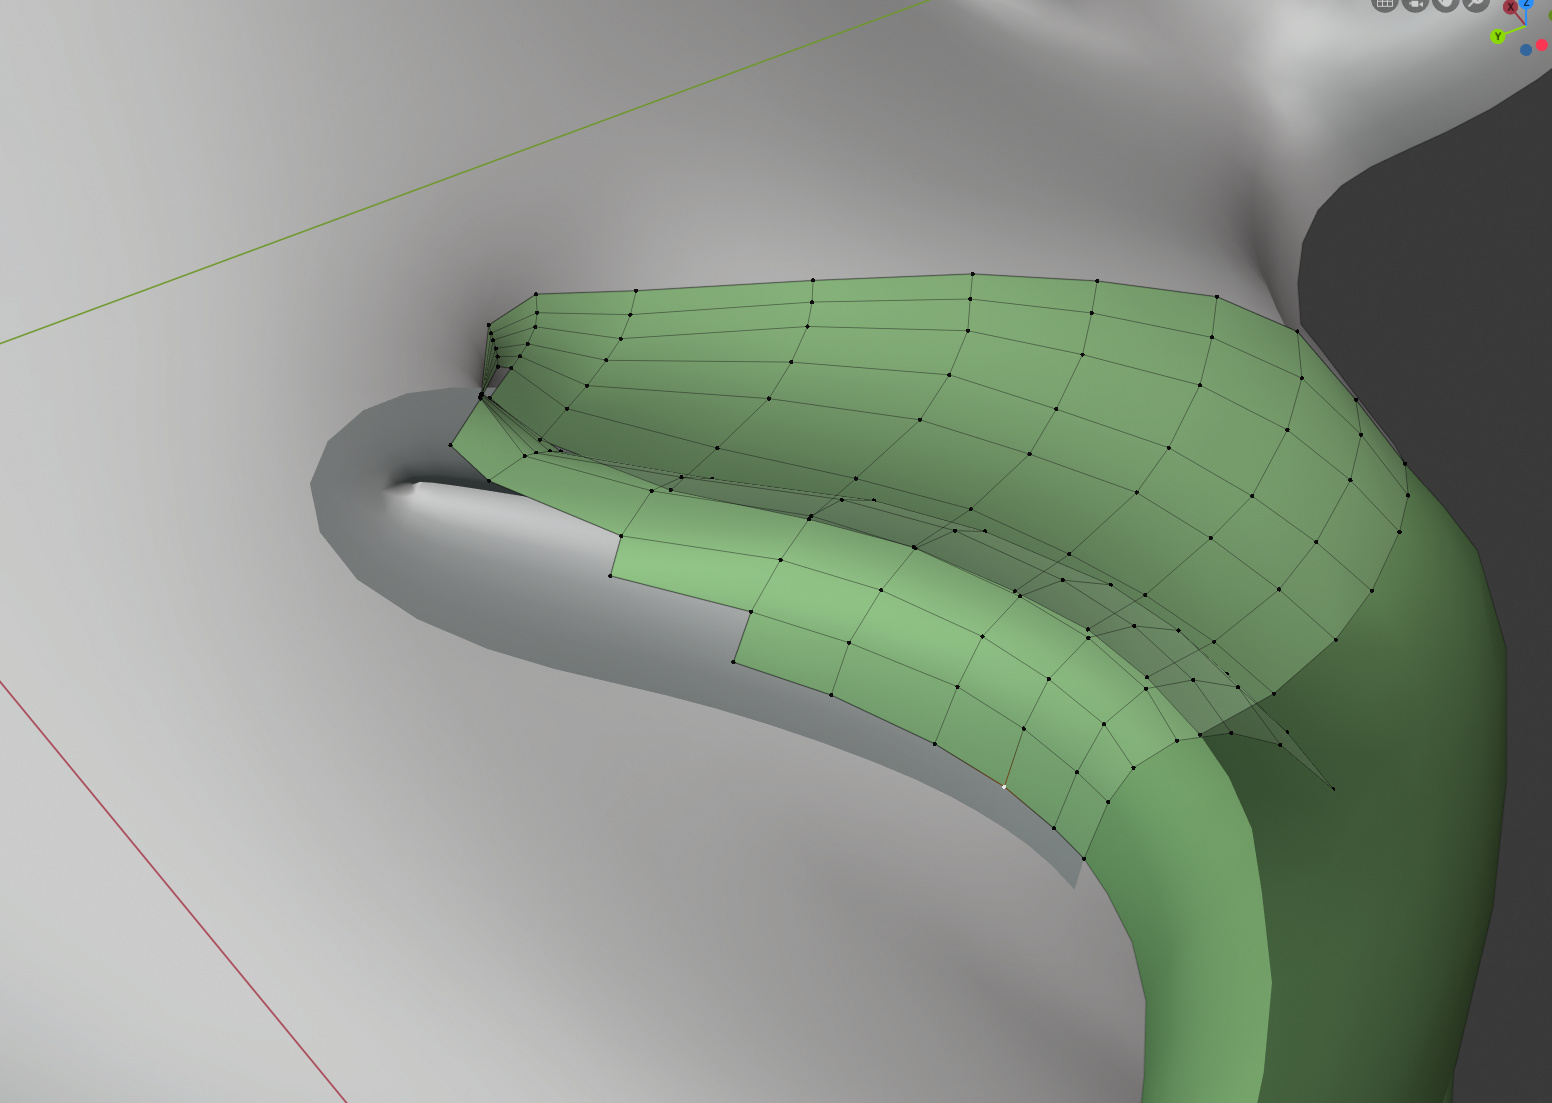Toggle perspective/orthographic view grid icon
The height and width of the screenshot is (1103, 1552).
(x=1385, y=3)
